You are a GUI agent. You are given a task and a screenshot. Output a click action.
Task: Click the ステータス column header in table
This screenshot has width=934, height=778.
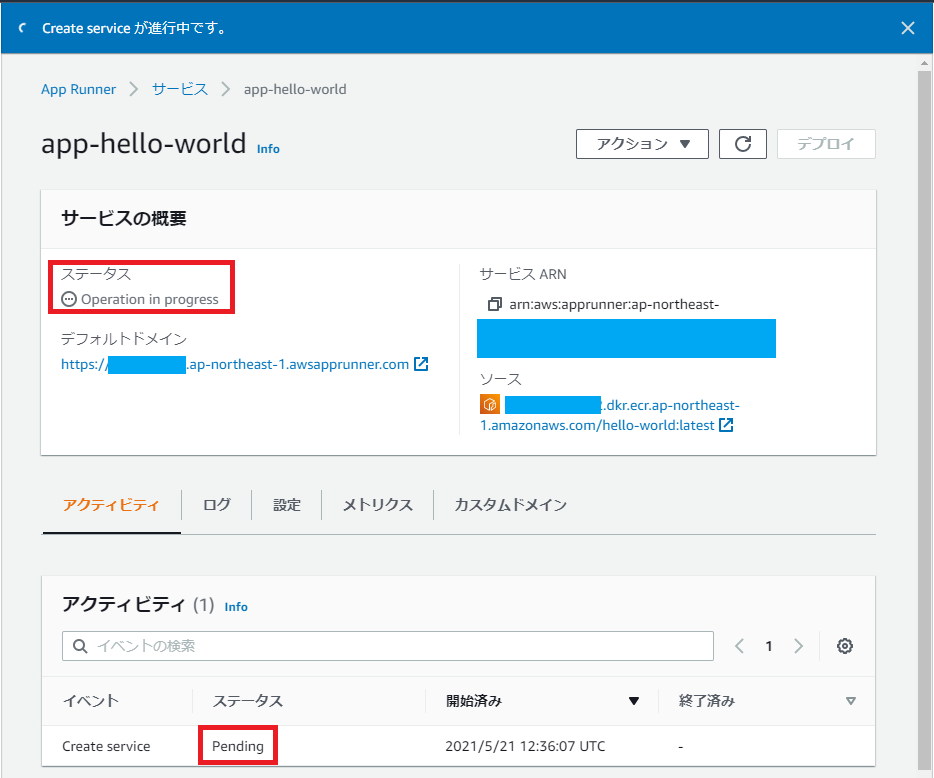(x=248, y=701)
